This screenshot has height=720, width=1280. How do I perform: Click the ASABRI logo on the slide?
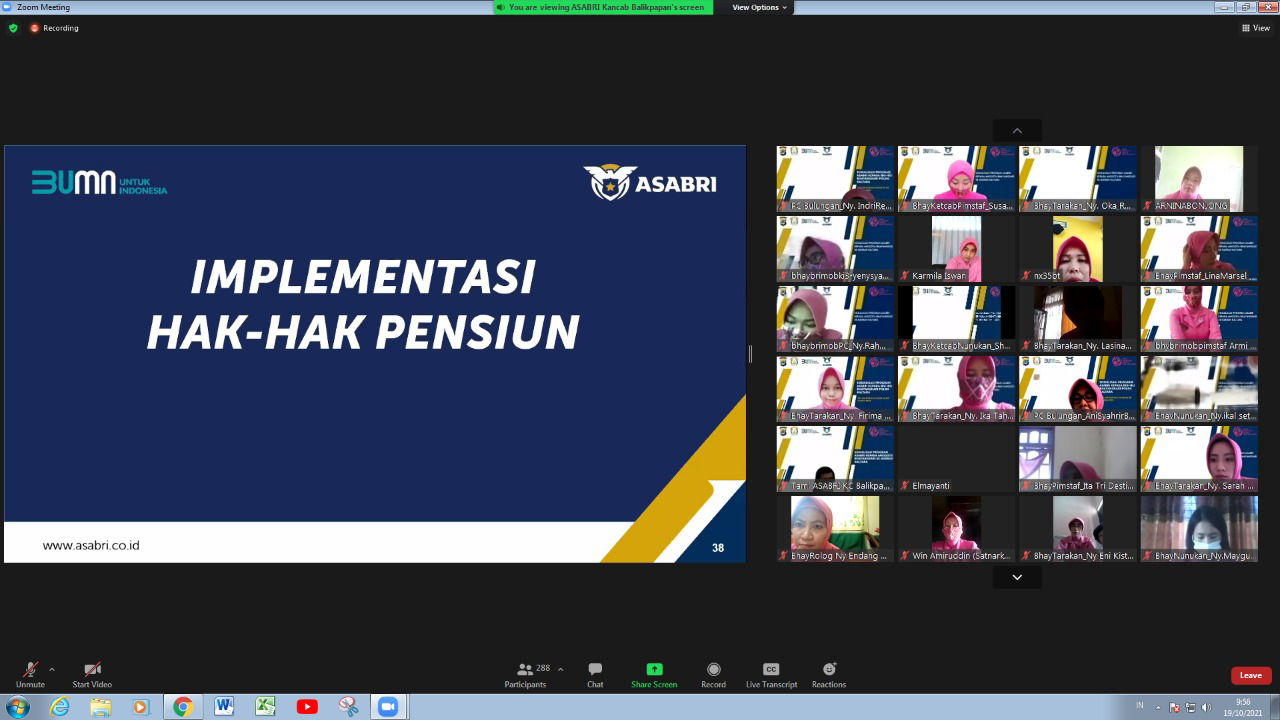tap(650, 183)
